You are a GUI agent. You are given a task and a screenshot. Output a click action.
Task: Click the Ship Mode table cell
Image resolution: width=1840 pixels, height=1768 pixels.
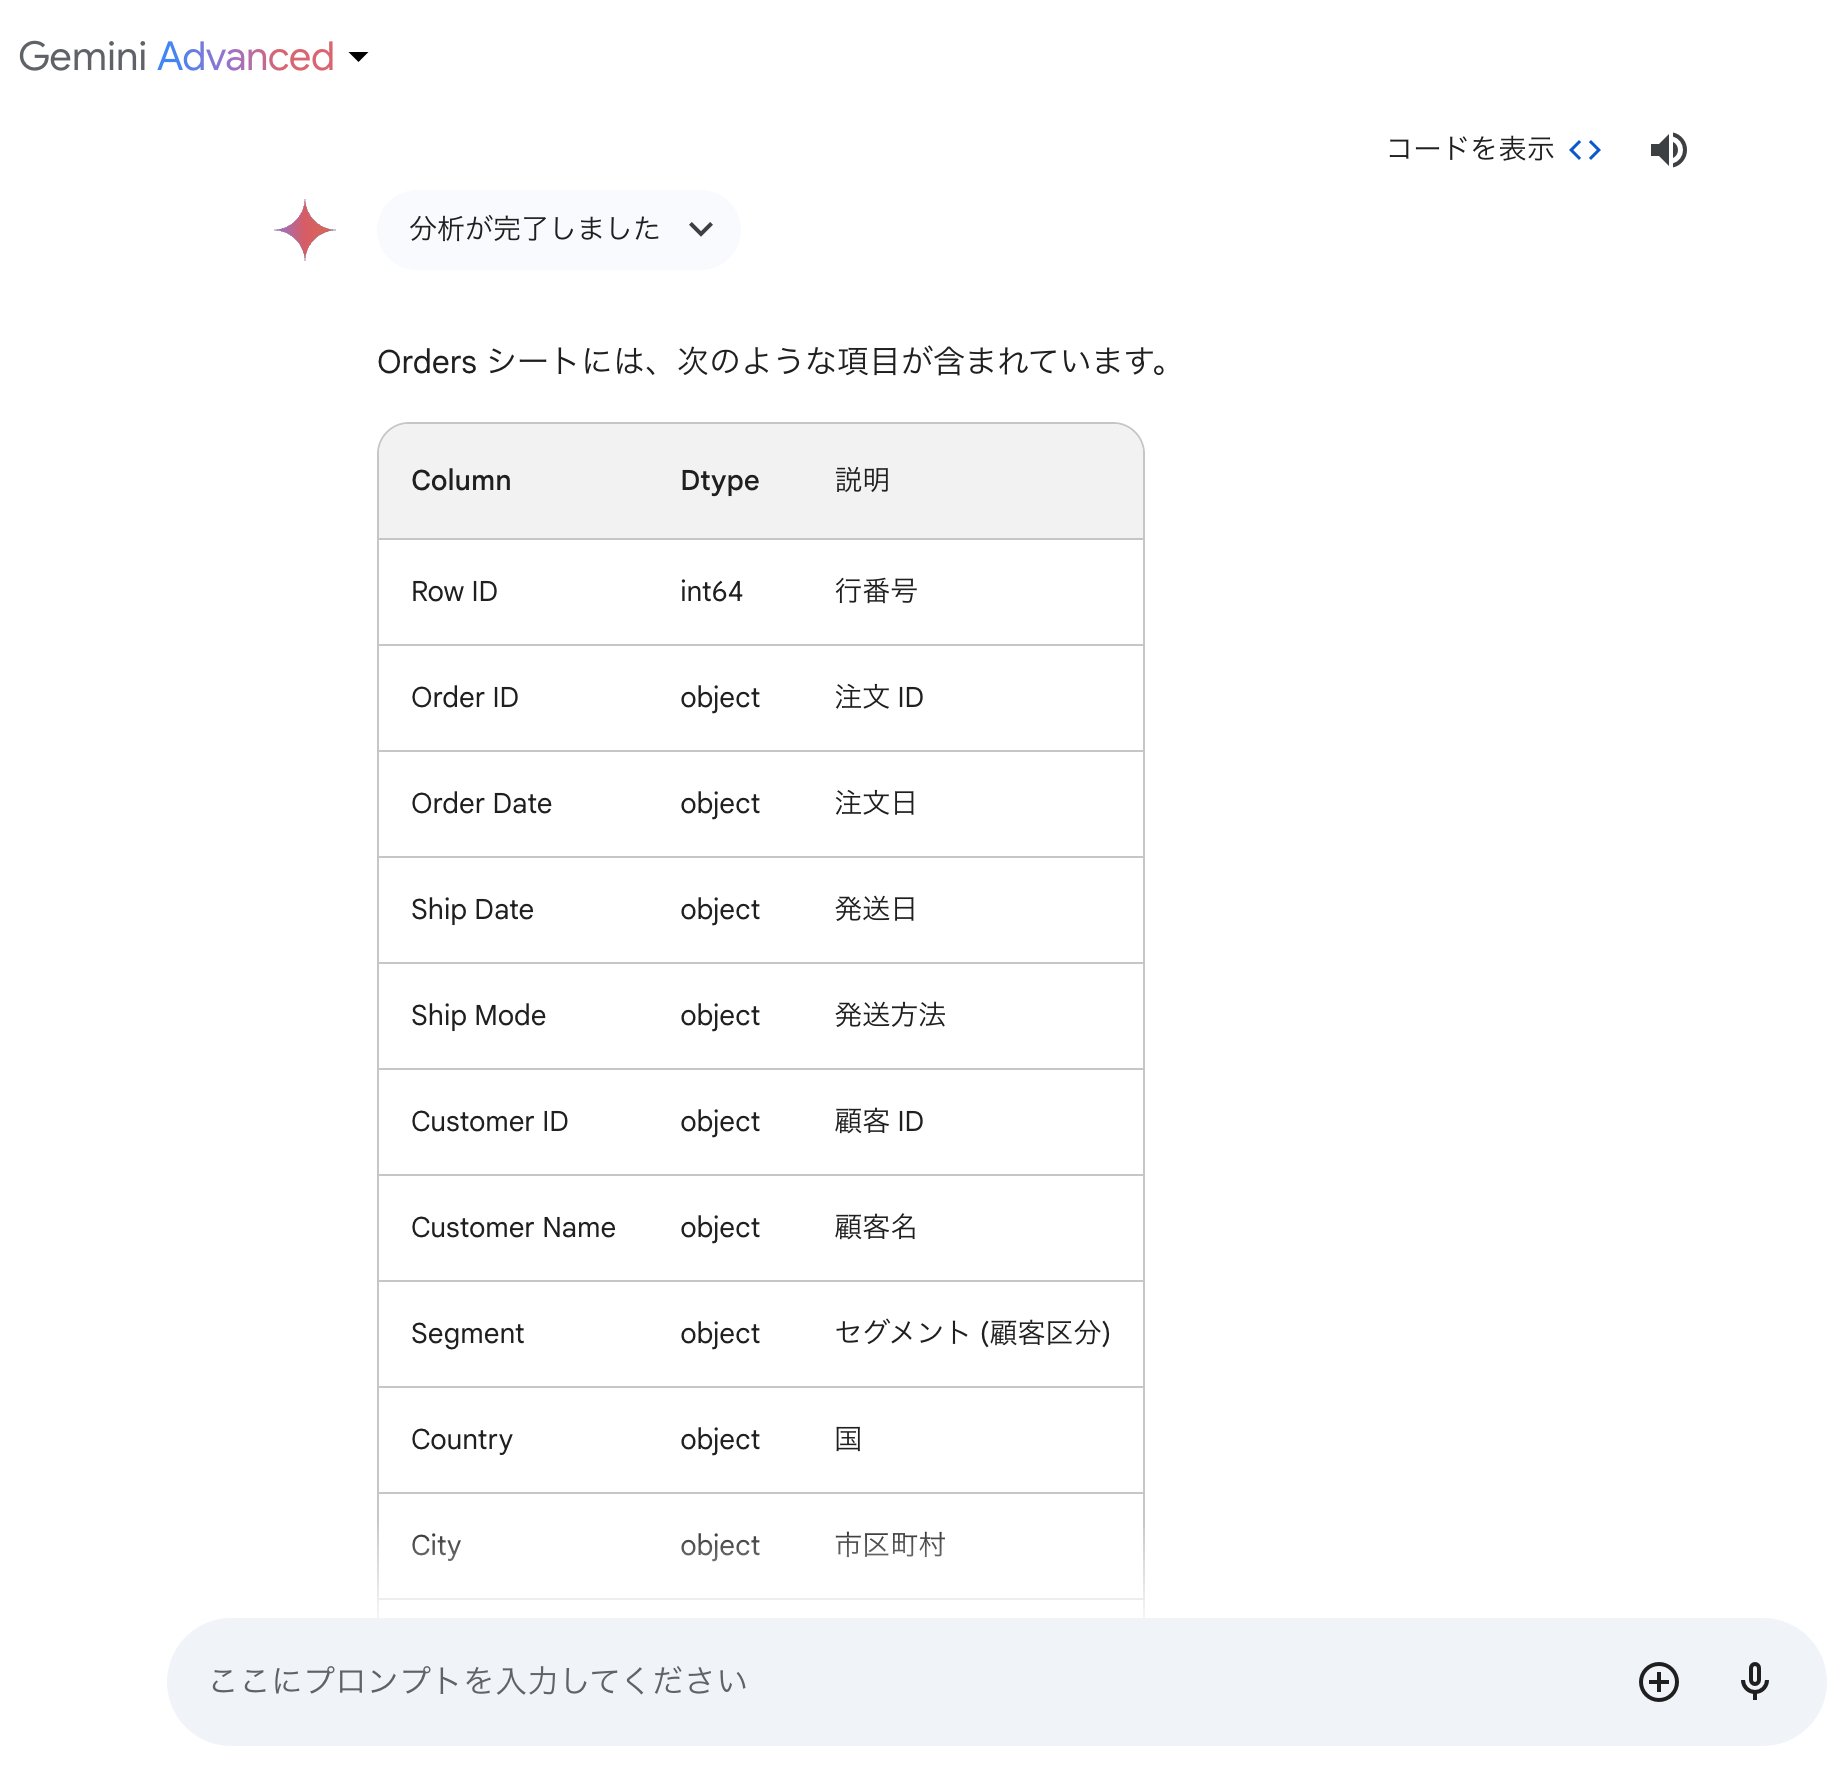coord(478,1016)
